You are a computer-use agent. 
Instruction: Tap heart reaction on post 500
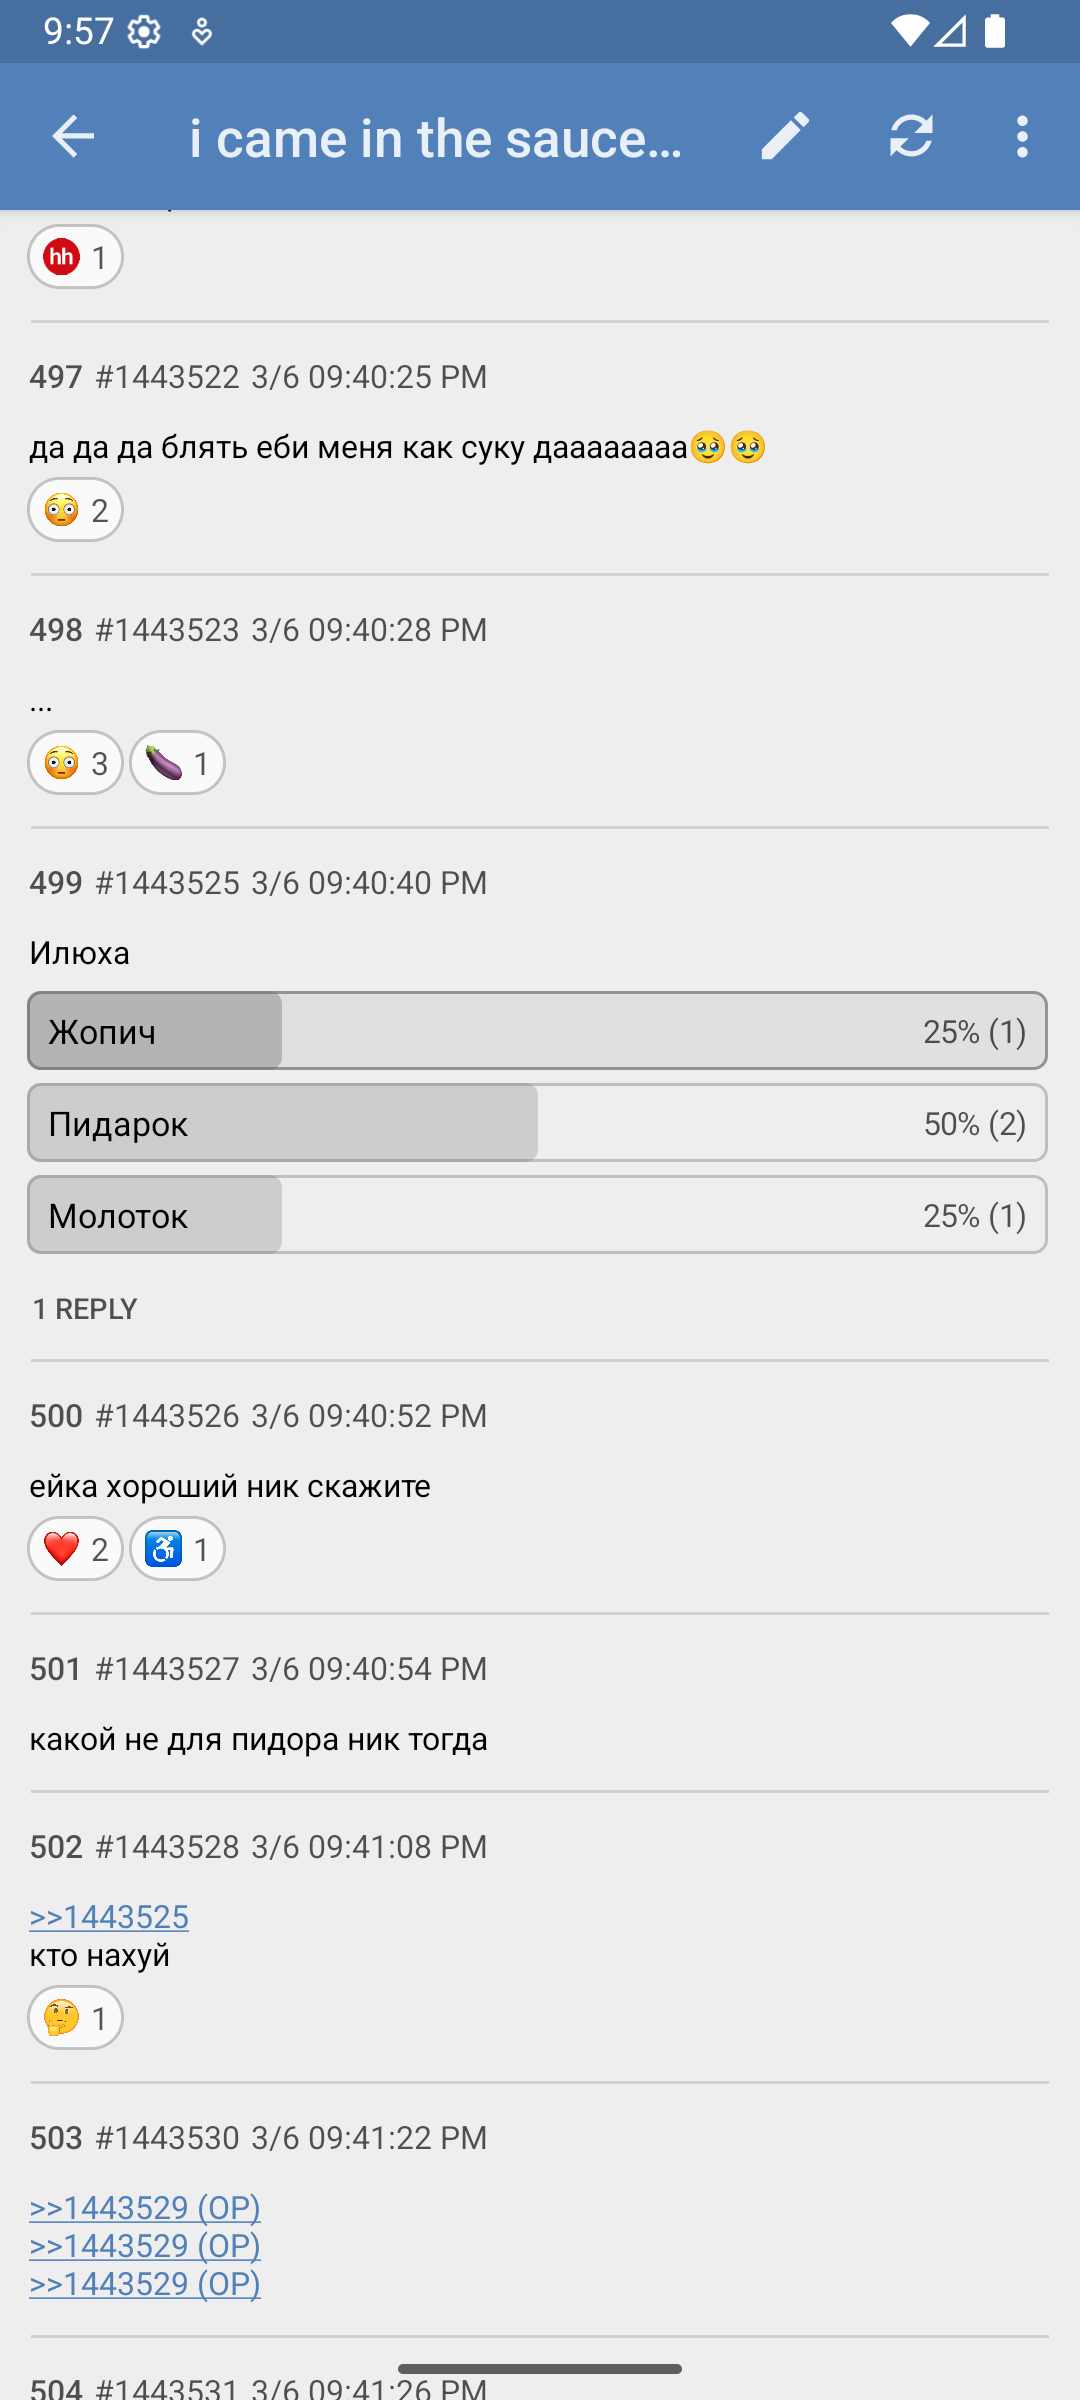pyautogui.click(x=76, y=1549)
